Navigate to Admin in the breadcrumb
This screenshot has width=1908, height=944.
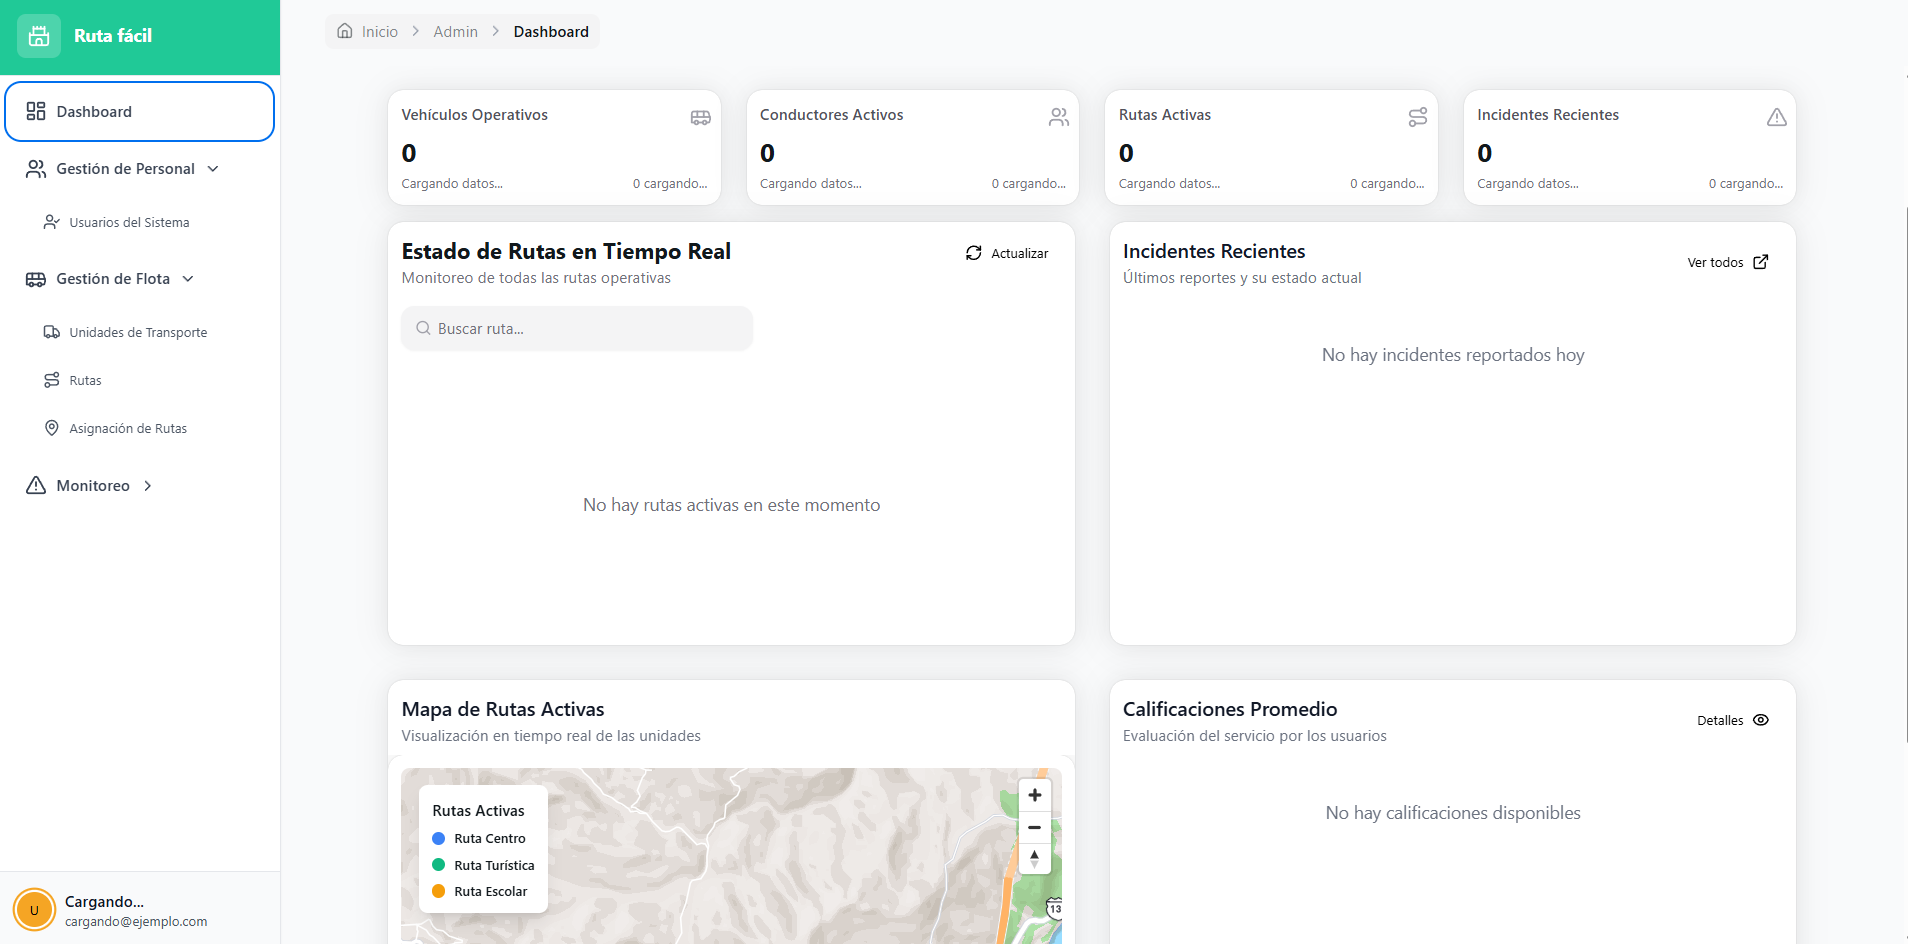tap(456, 31)
